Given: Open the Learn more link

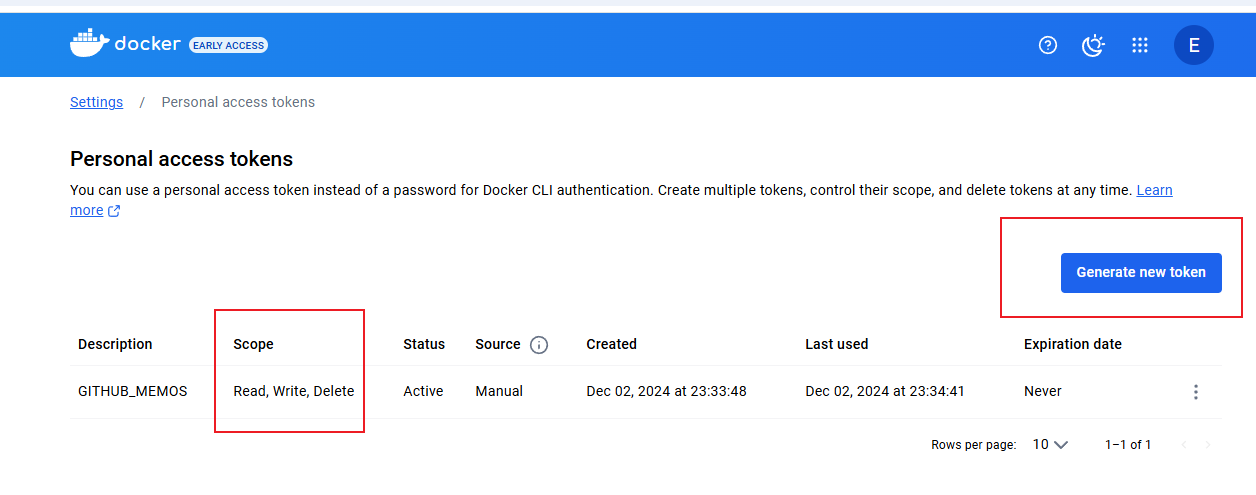Looking at the screenshot, I should [1154, 190].
